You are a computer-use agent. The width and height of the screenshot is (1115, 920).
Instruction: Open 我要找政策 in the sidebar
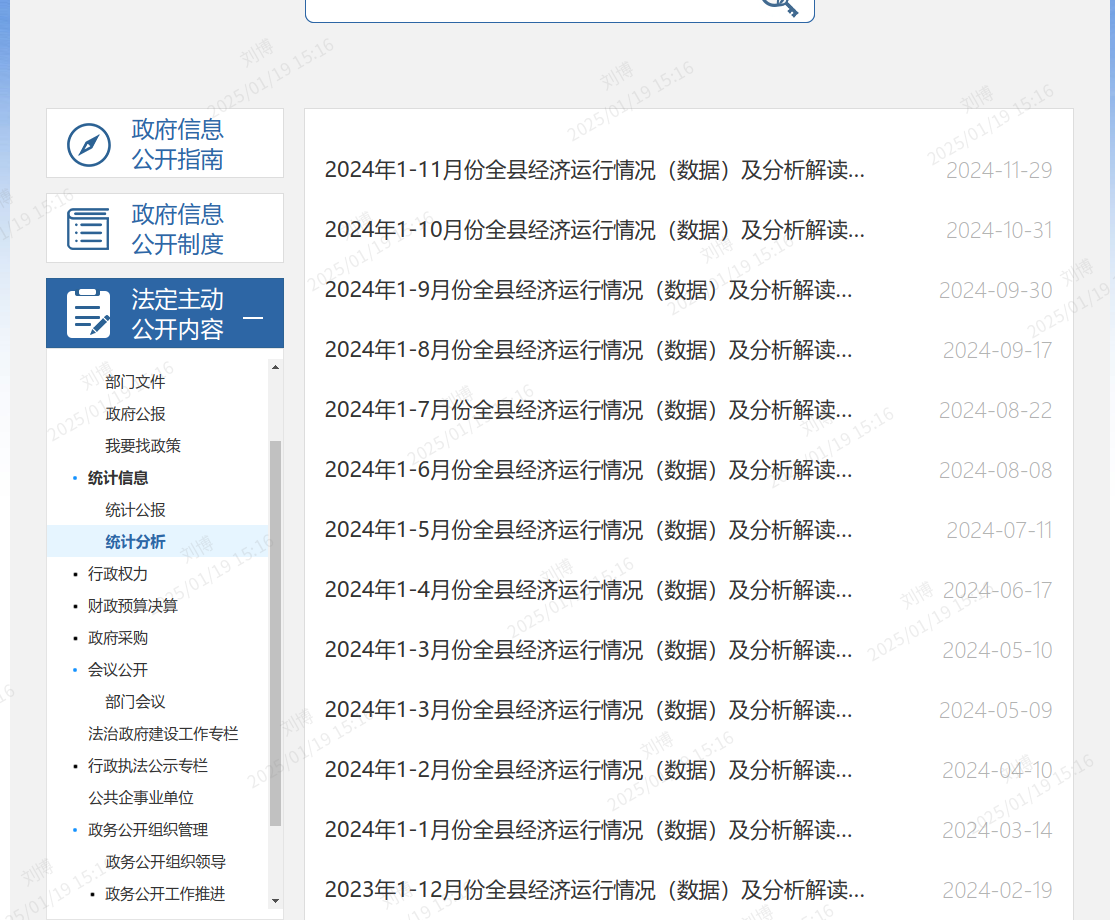click(143, 446)
